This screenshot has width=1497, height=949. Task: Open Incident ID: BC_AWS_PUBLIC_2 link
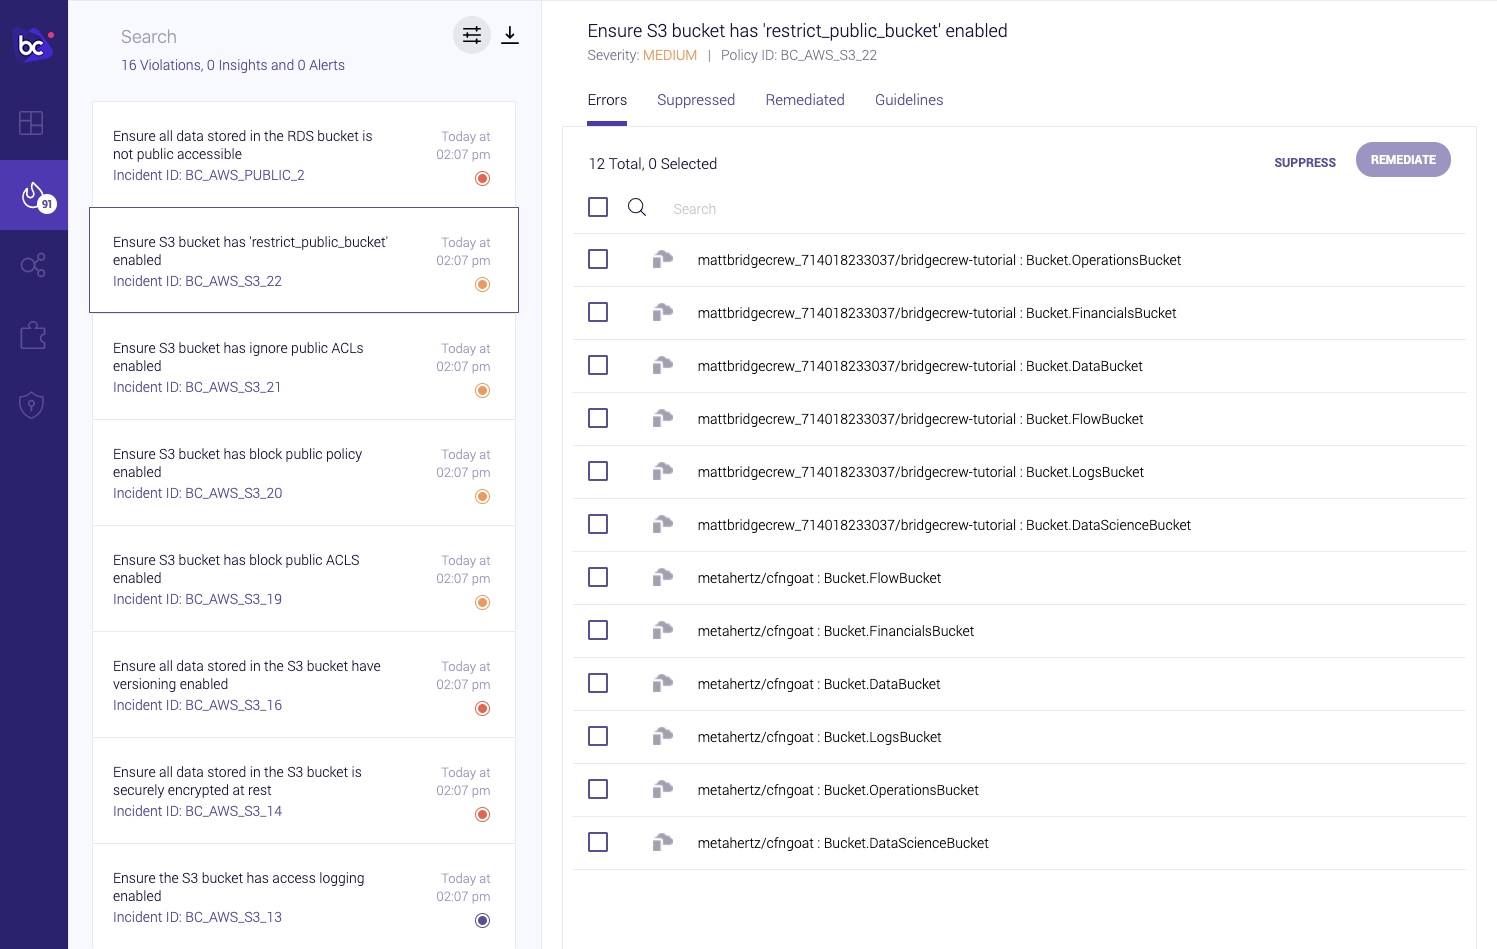[209, 175]
